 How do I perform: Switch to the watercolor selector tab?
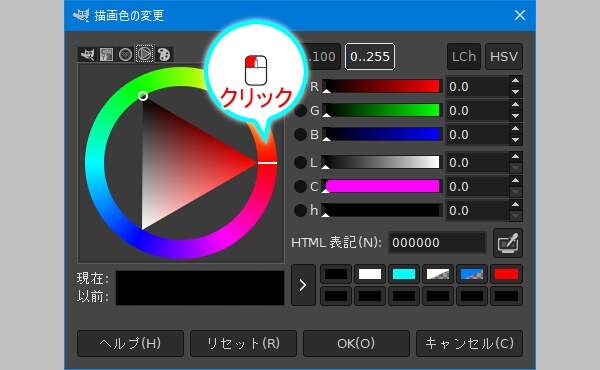click(x=125, y=54)
